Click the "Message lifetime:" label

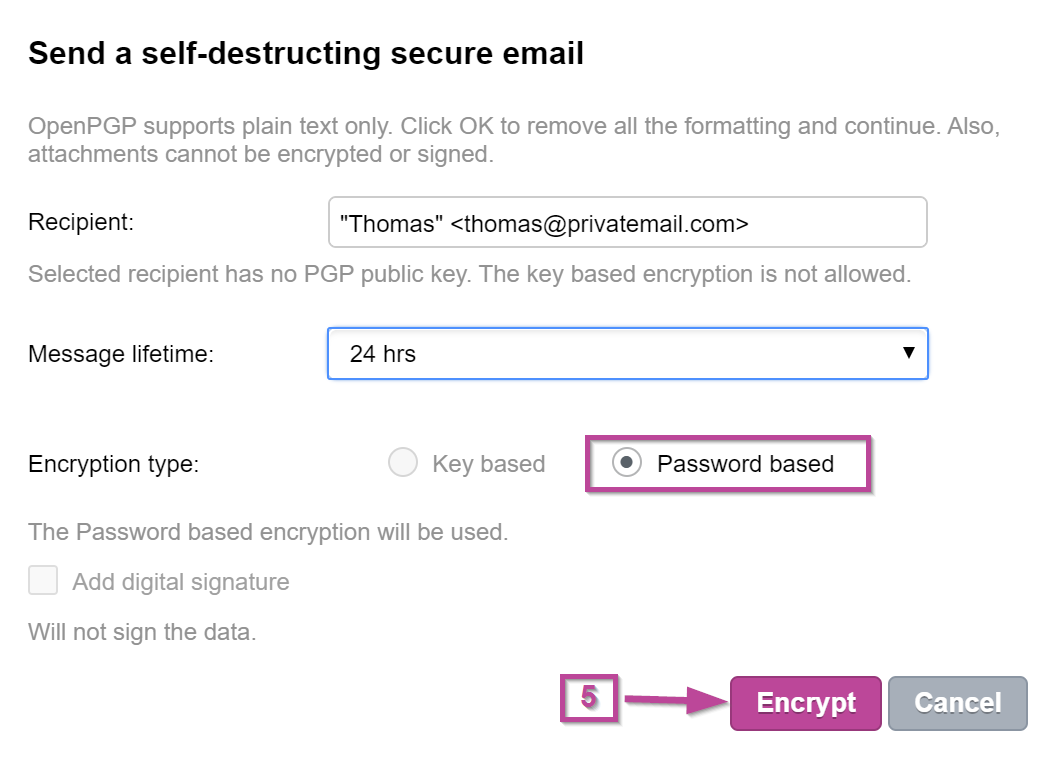tap(121, 353)
